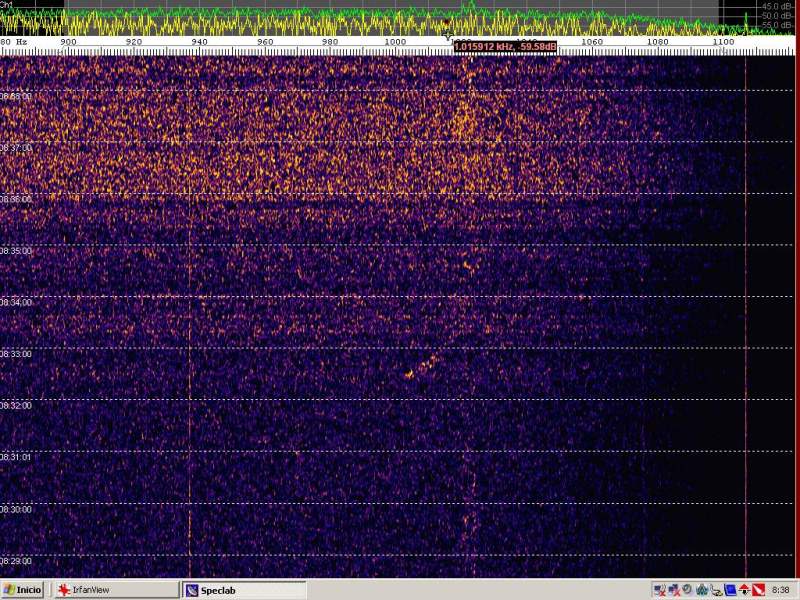Open the Inicio start menu

tap(22, 590)
